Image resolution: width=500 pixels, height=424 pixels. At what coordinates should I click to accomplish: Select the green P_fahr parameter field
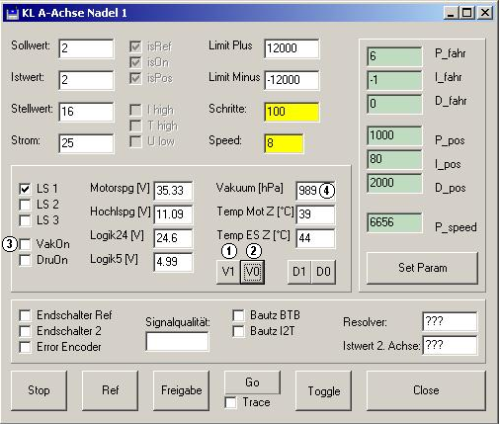click(394, 56)
